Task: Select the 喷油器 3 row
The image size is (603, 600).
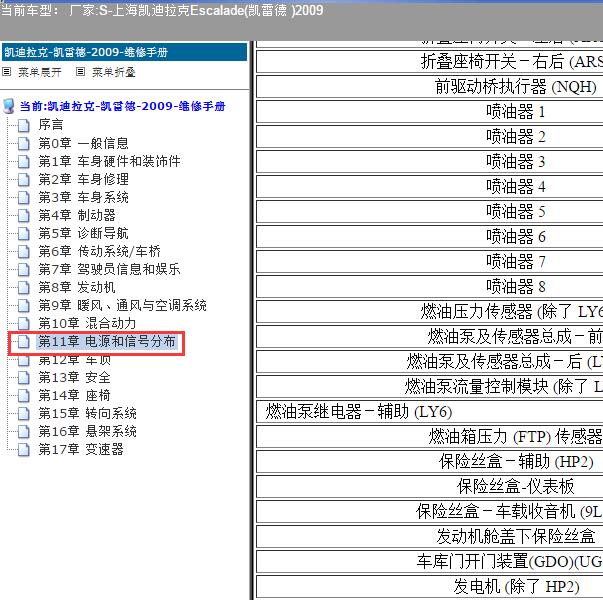Action: (430, 162)
